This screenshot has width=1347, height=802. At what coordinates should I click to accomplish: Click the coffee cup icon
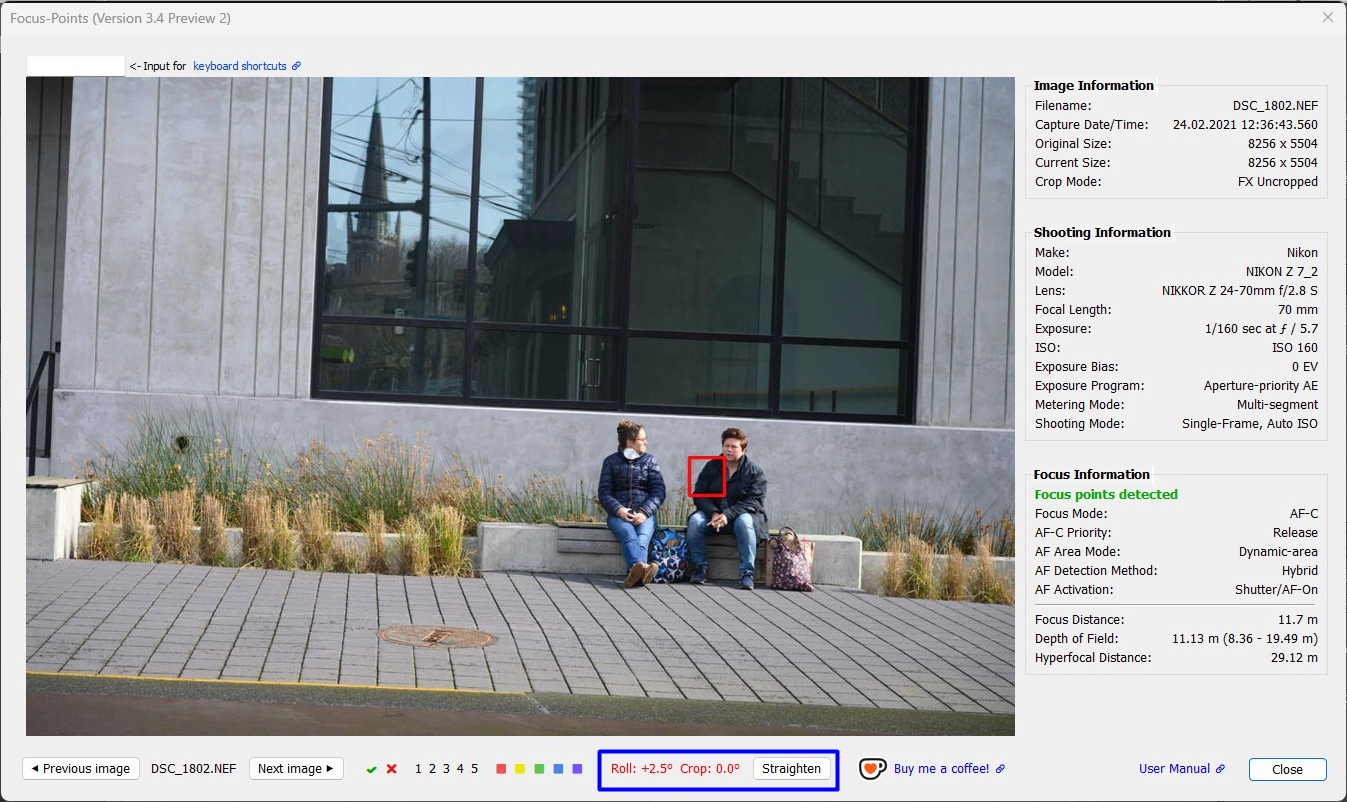pyautogui.click(x=872, y=769)
